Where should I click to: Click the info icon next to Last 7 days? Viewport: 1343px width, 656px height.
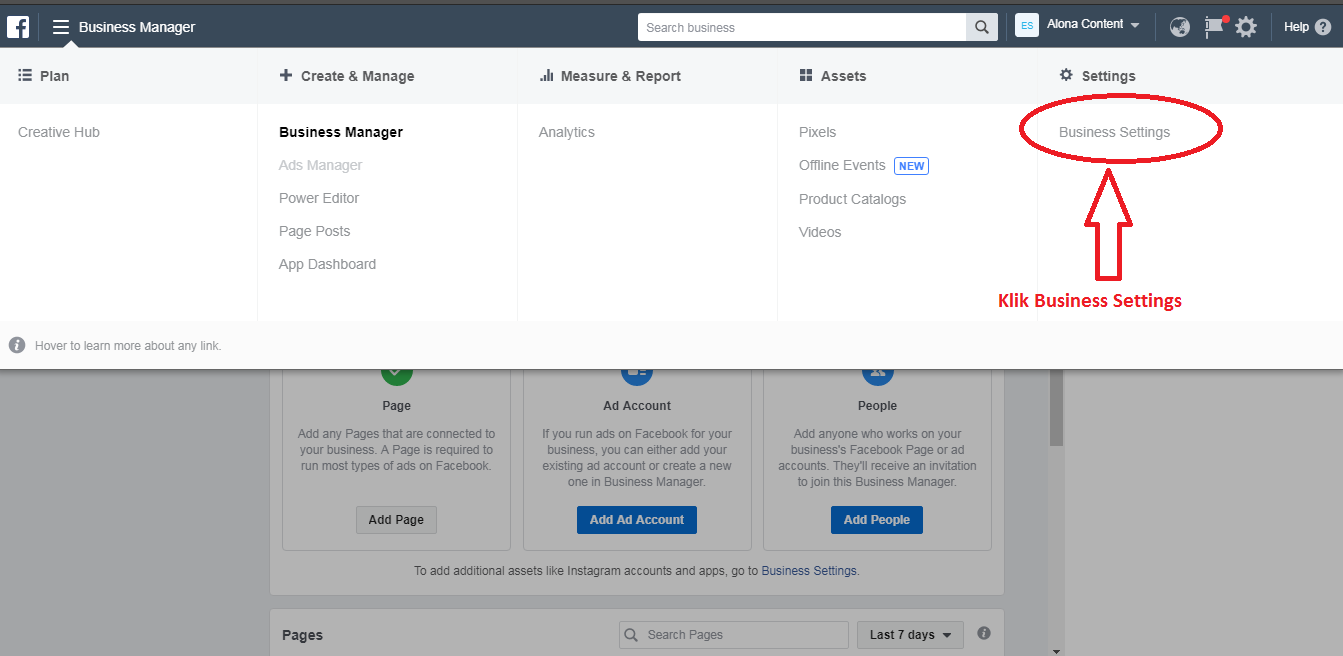click(984, 633)
